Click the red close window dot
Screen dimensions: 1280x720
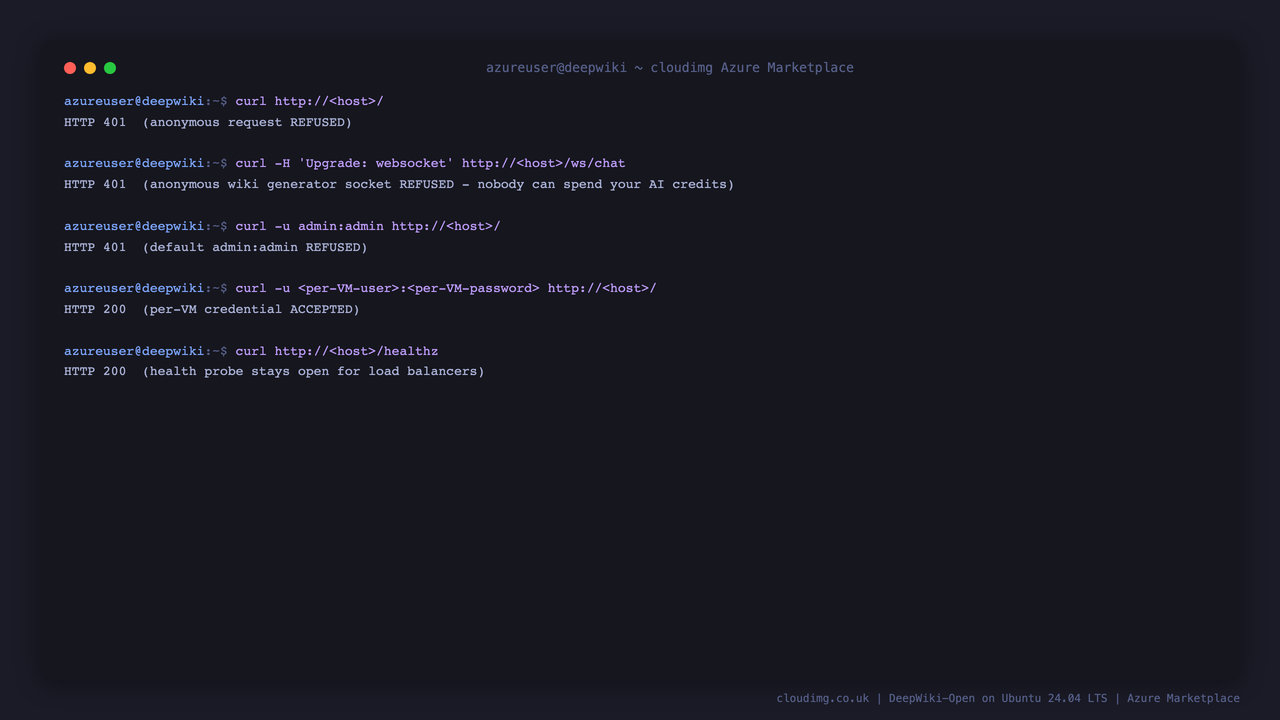click(70, 68)
